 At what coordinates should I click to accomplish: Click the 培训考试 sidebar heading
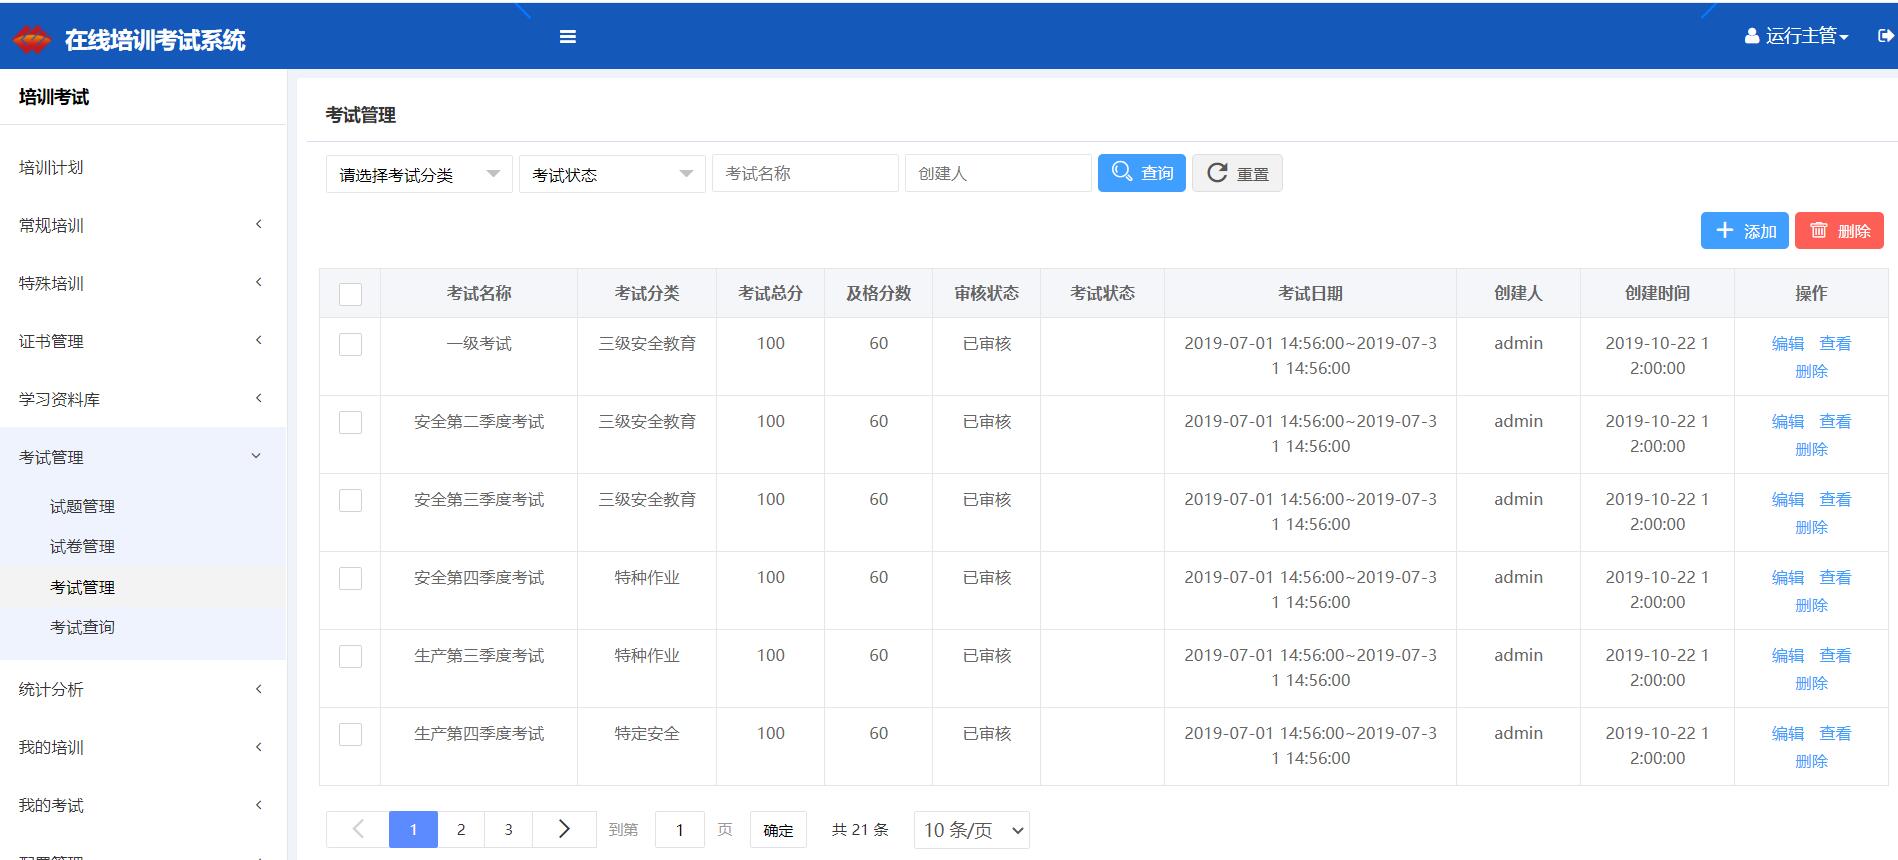pos(54,97)
